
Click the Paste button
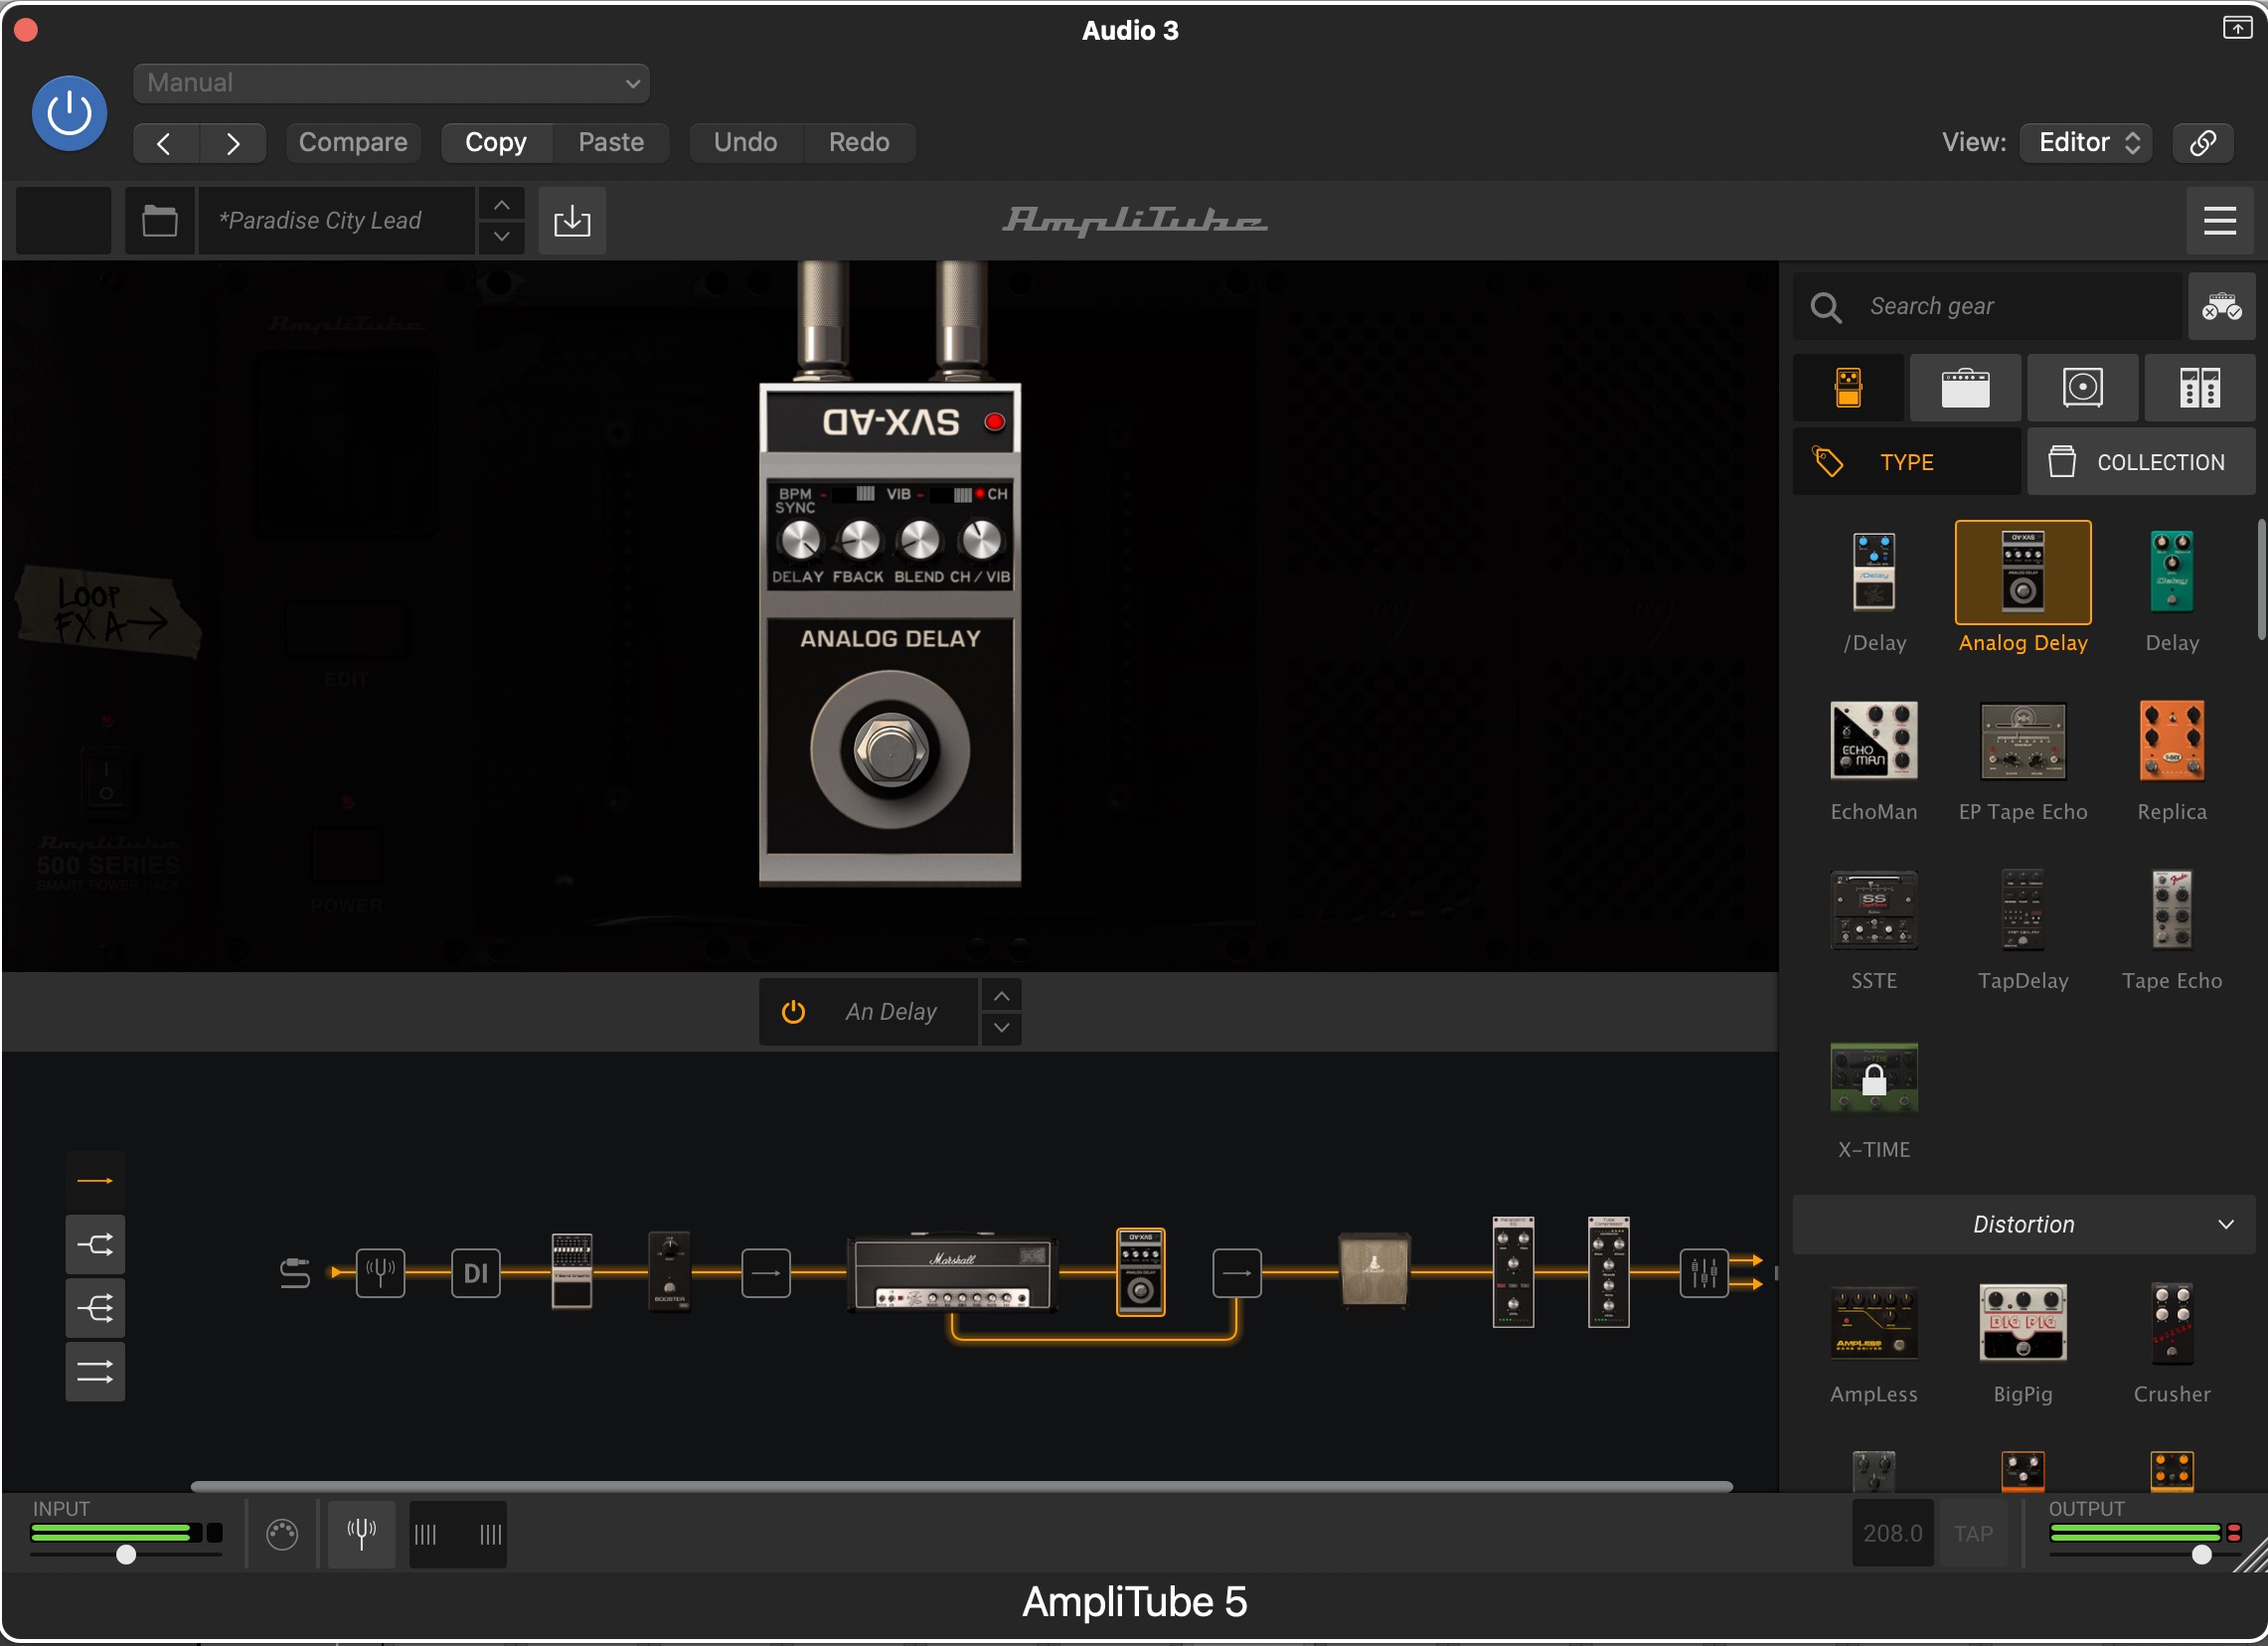(611, 143)
